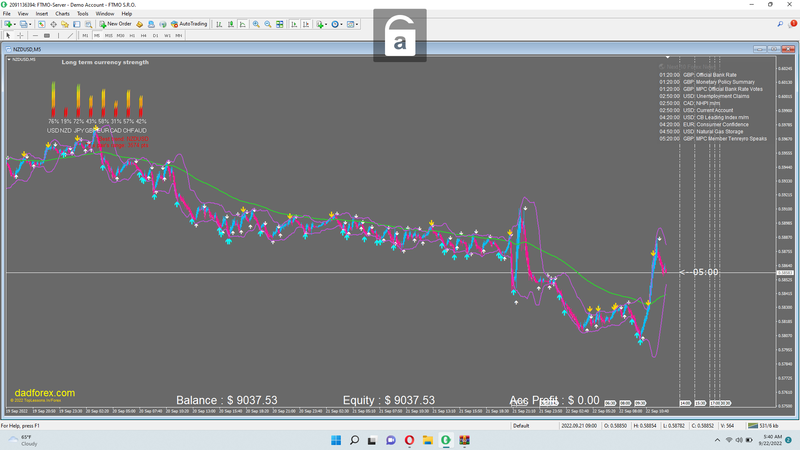Screen dimensions: 800x450
Task: Click the chart price scale axis
Action: point(786,230)
